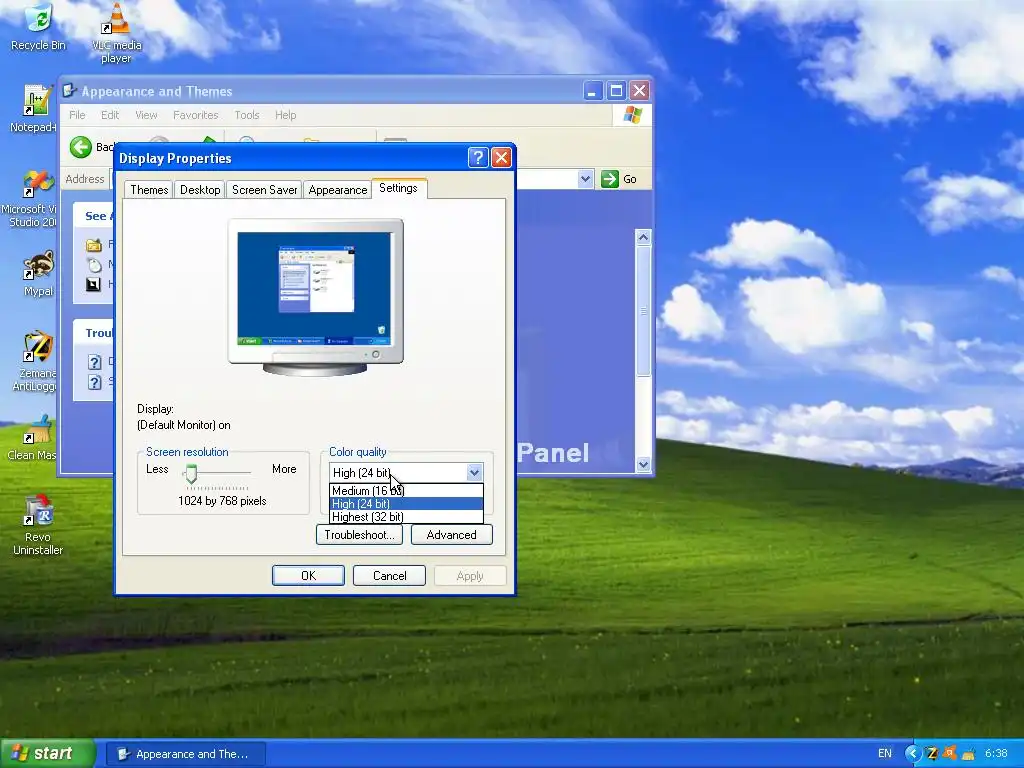Screen dimensions: 1024x768
Task: Open the Help menu
Action: [285, 115]
